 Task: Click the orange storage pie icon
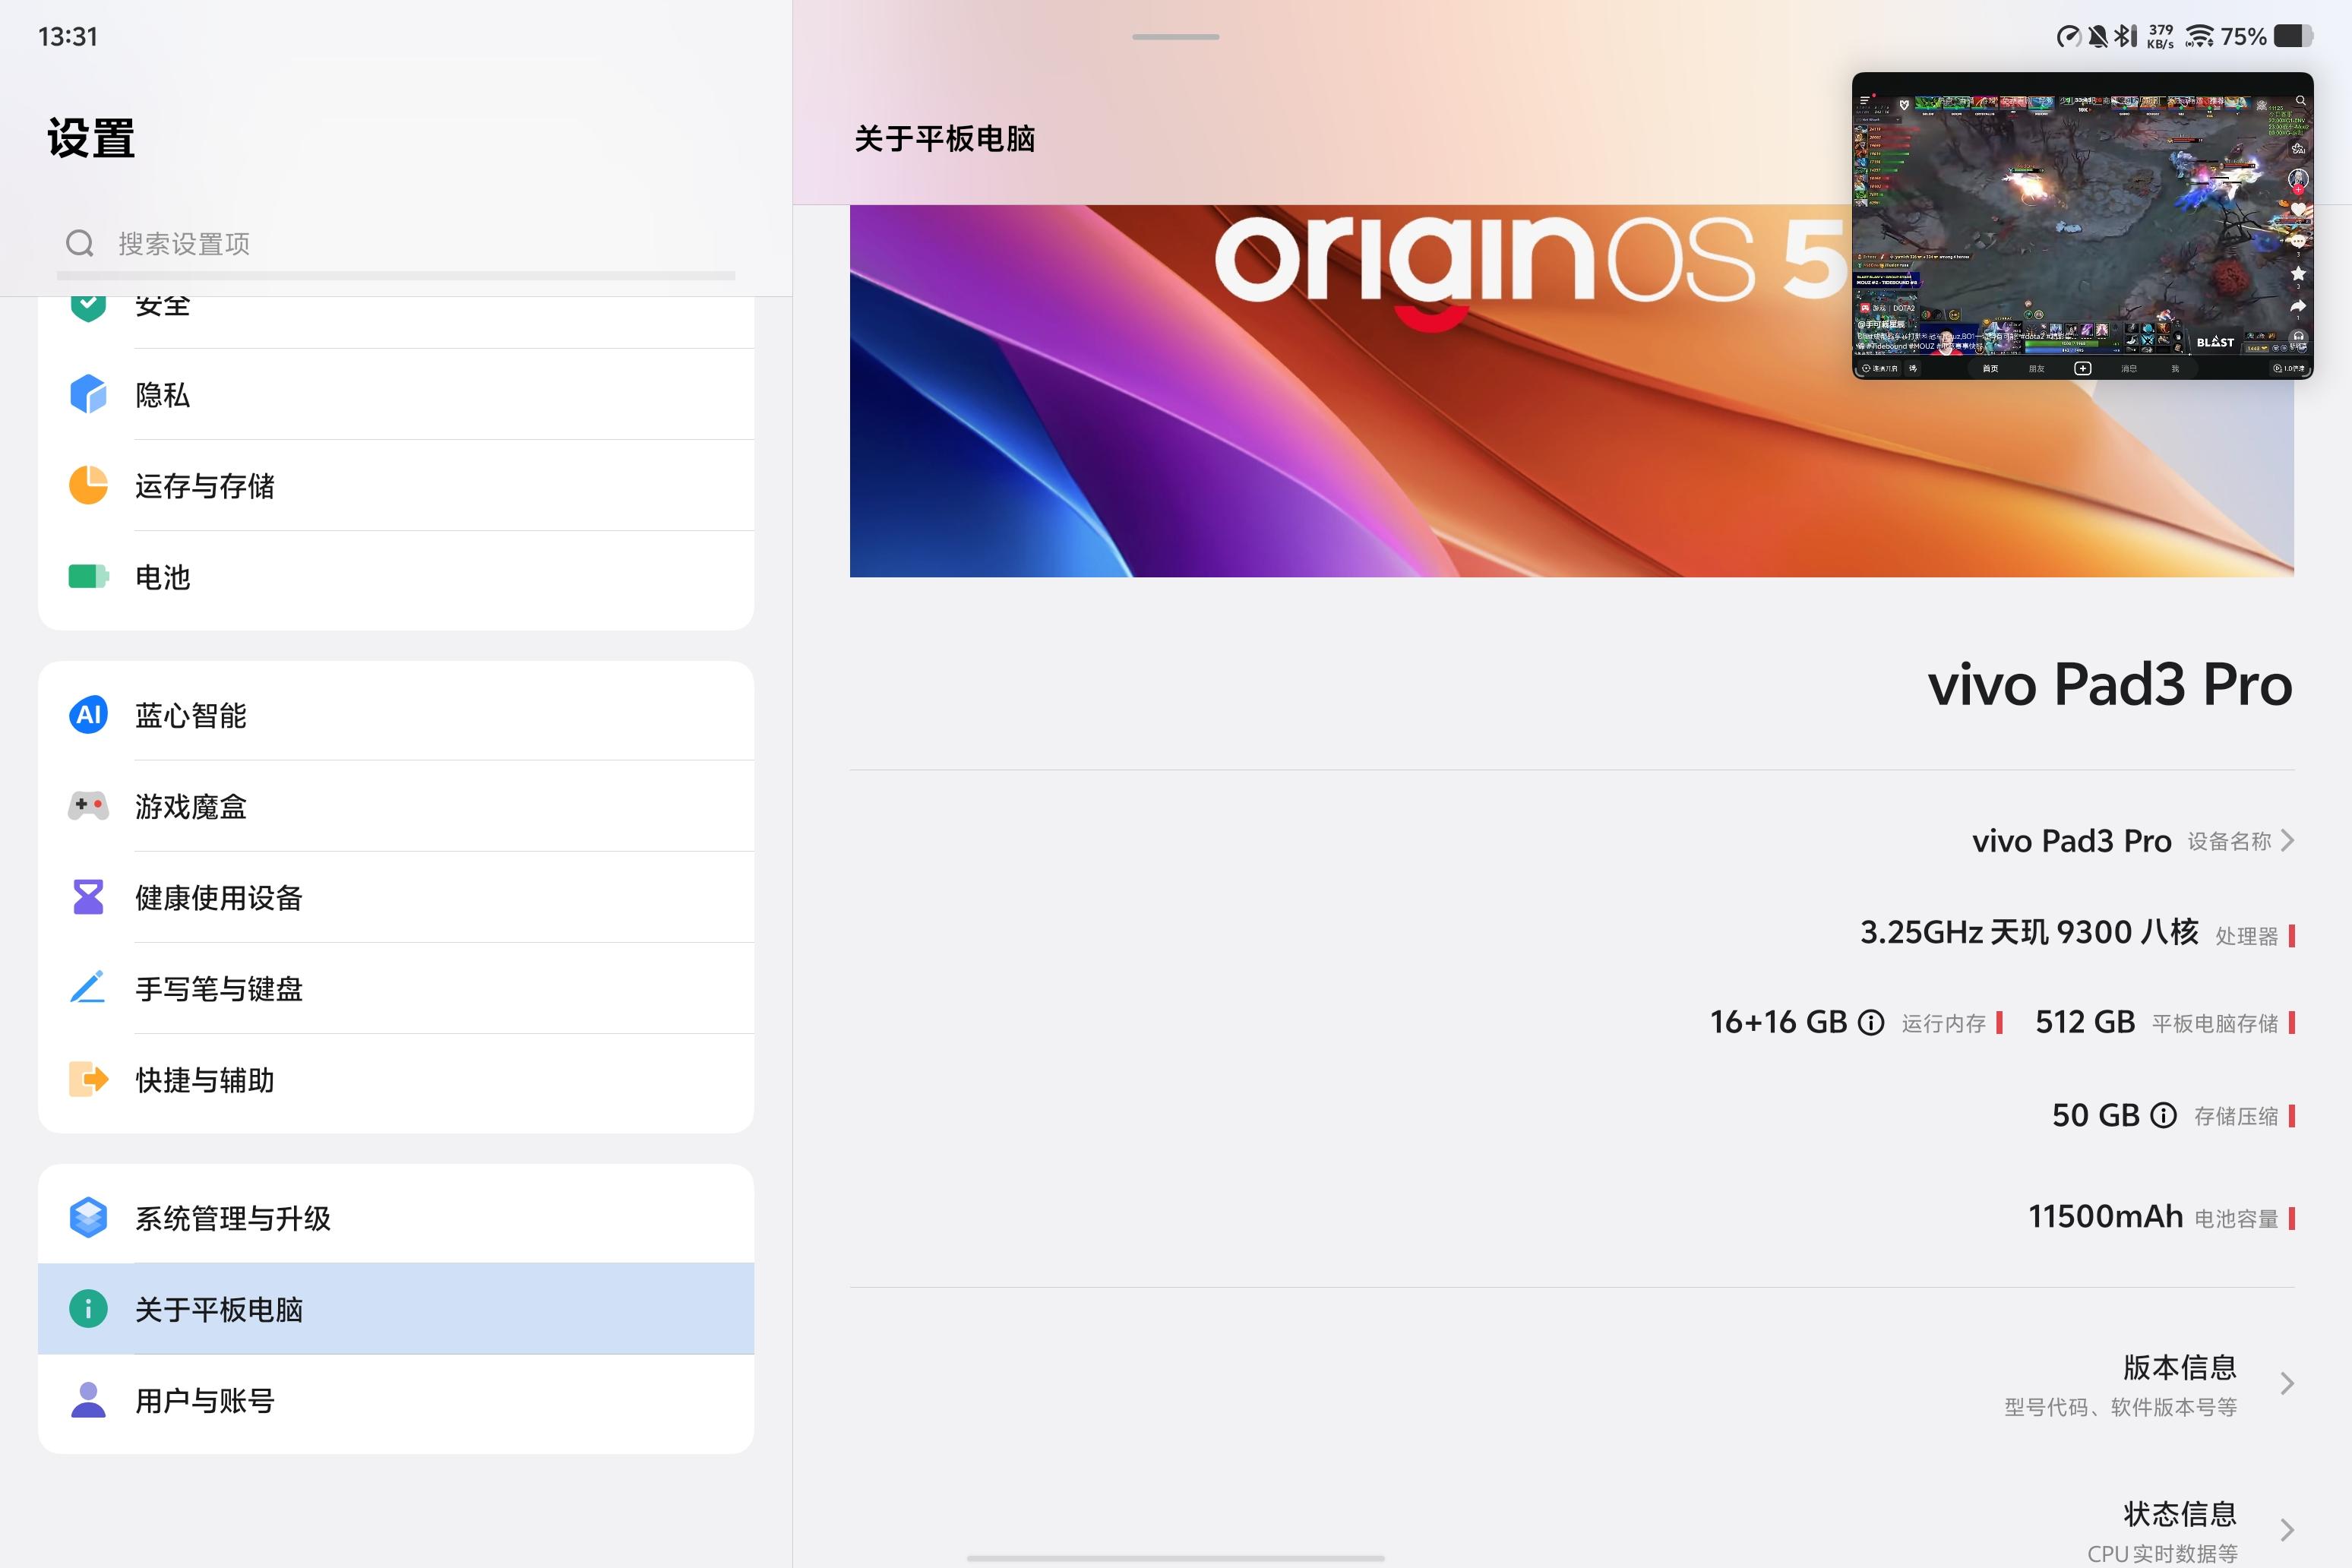(88, 485)
